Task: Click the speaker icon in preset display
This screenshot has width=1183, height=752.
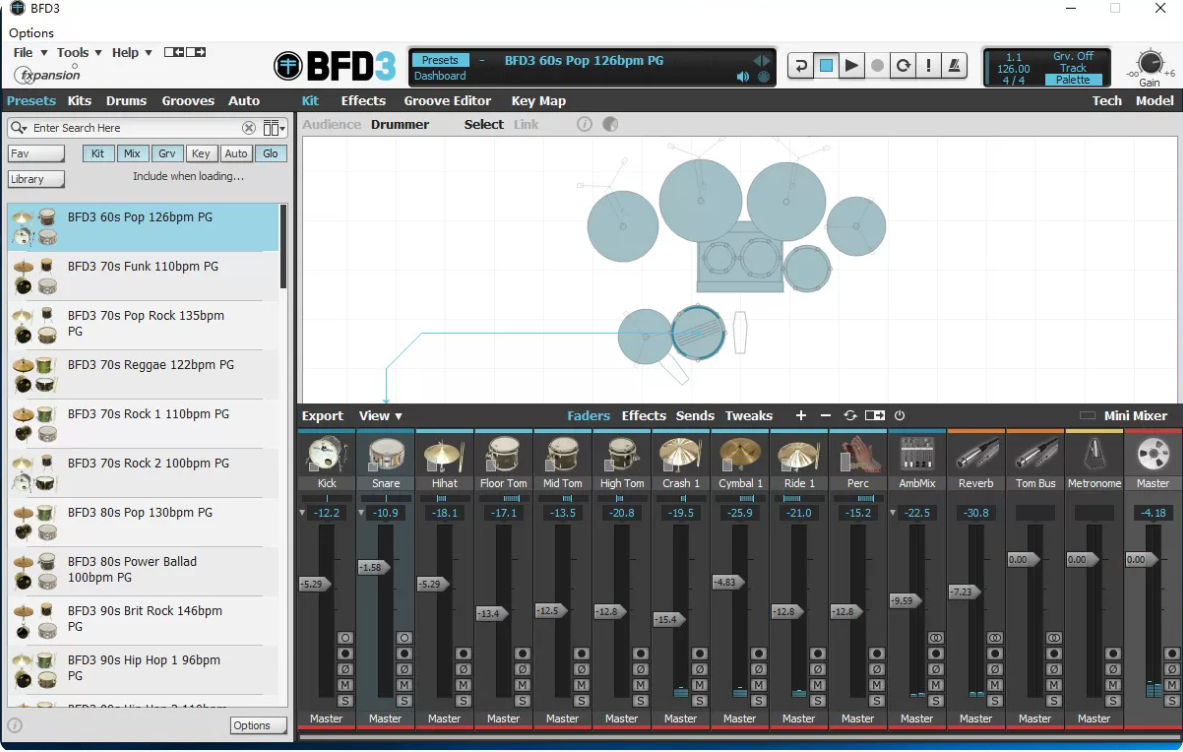Action: tap(743, 76)
